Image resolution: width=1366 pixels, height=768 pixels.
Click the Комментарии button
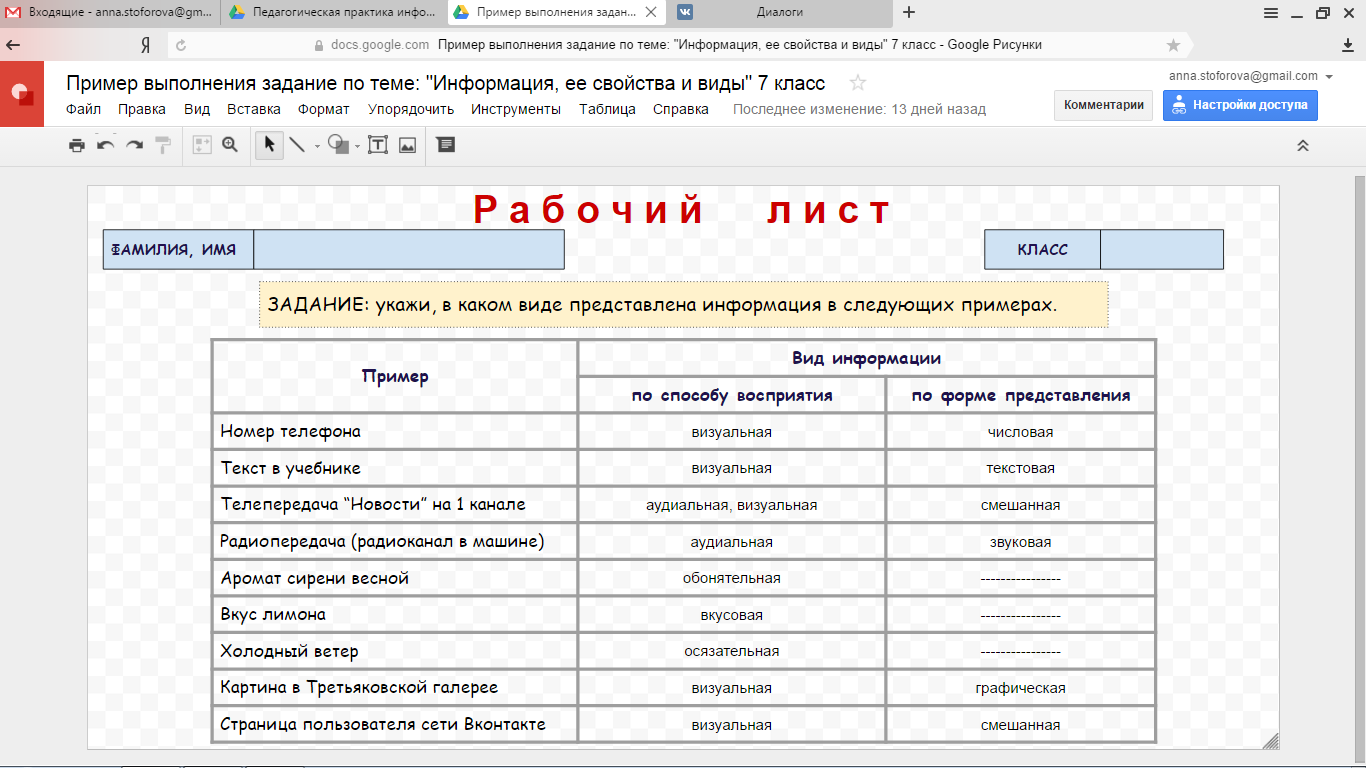(1103, 105)
